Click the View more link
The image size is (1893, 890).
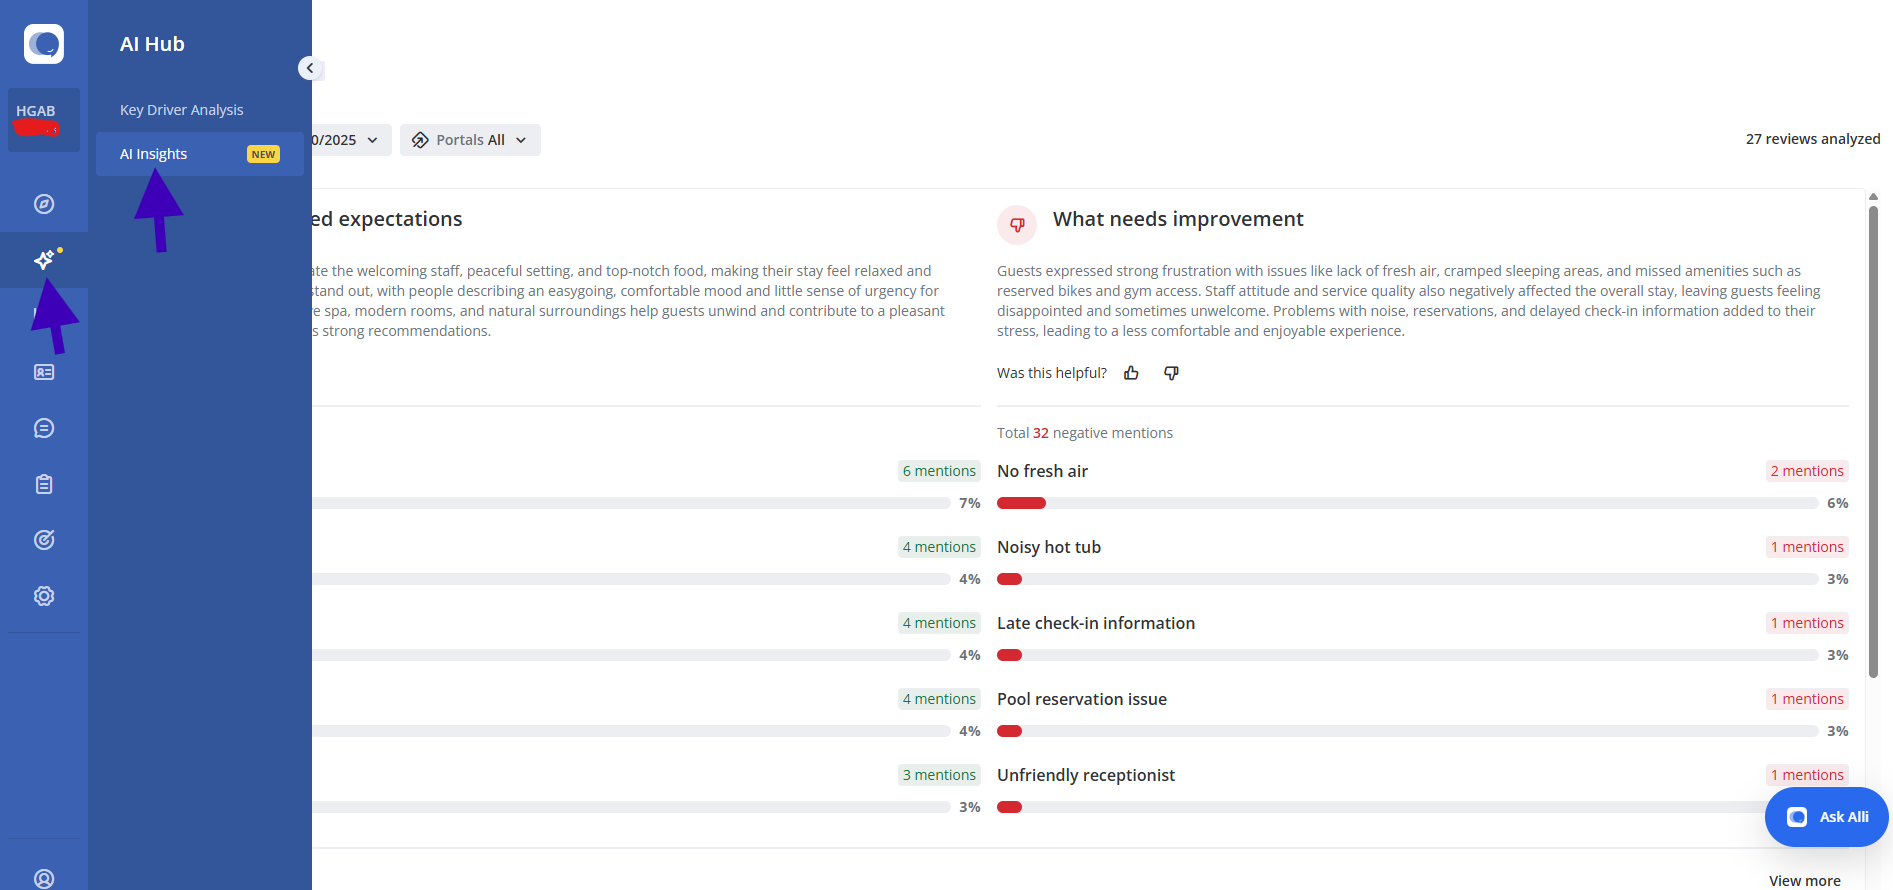1804,880
